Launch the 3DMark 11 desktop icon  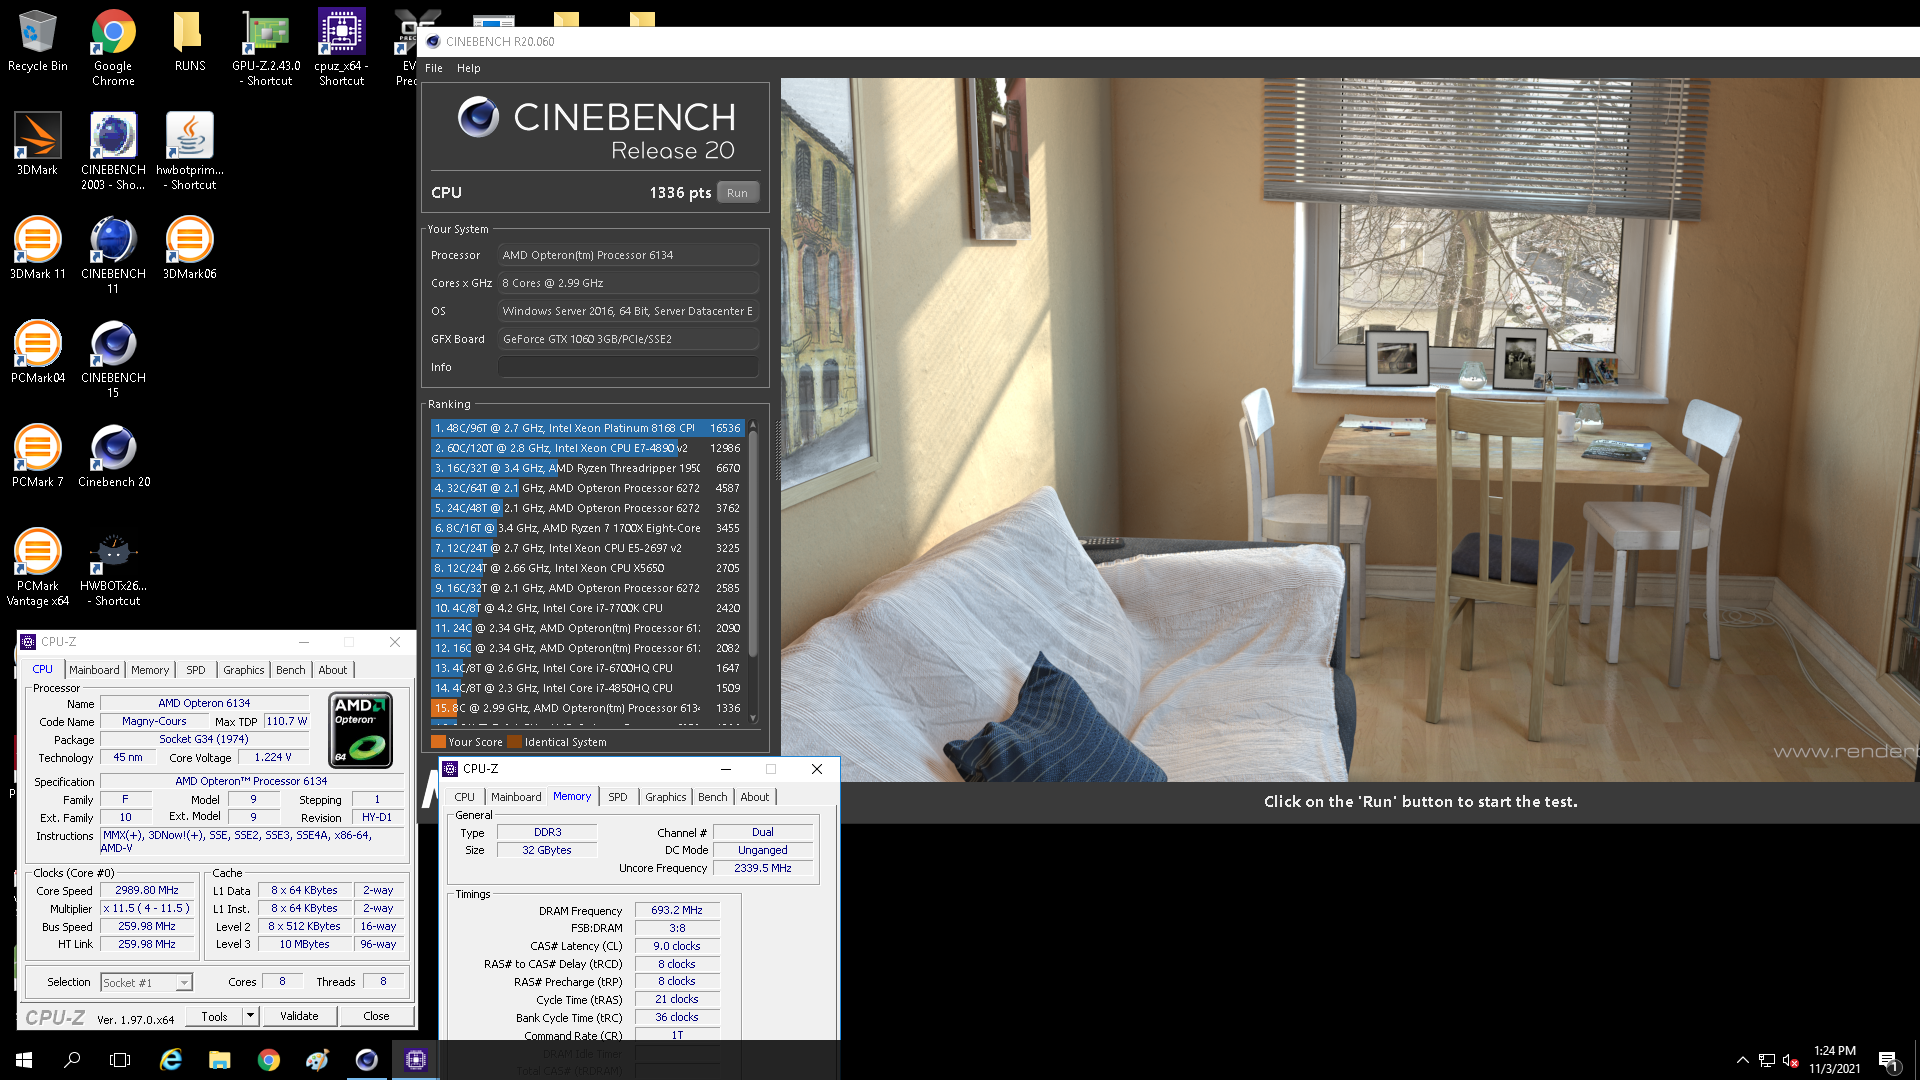(38, 249)
